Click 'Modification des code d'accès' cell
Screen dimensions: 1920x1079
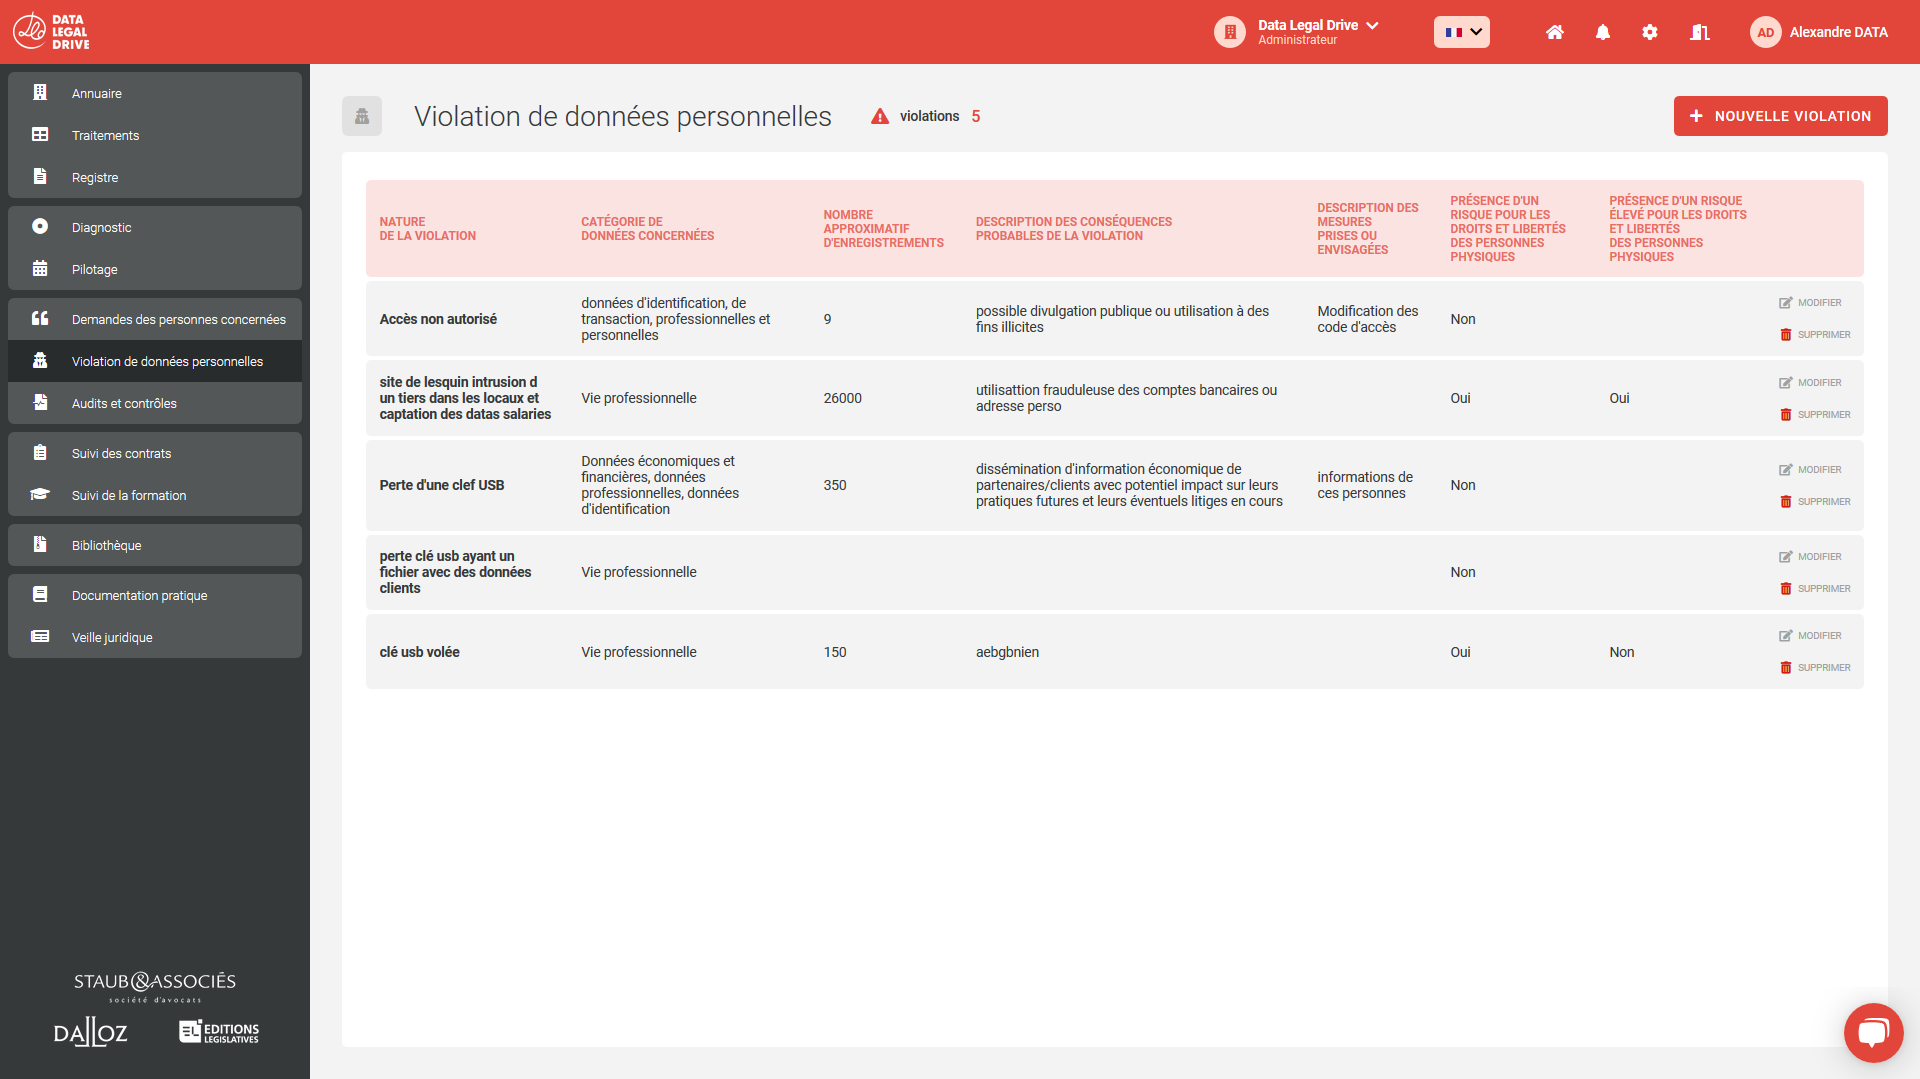click(1367, 319)
